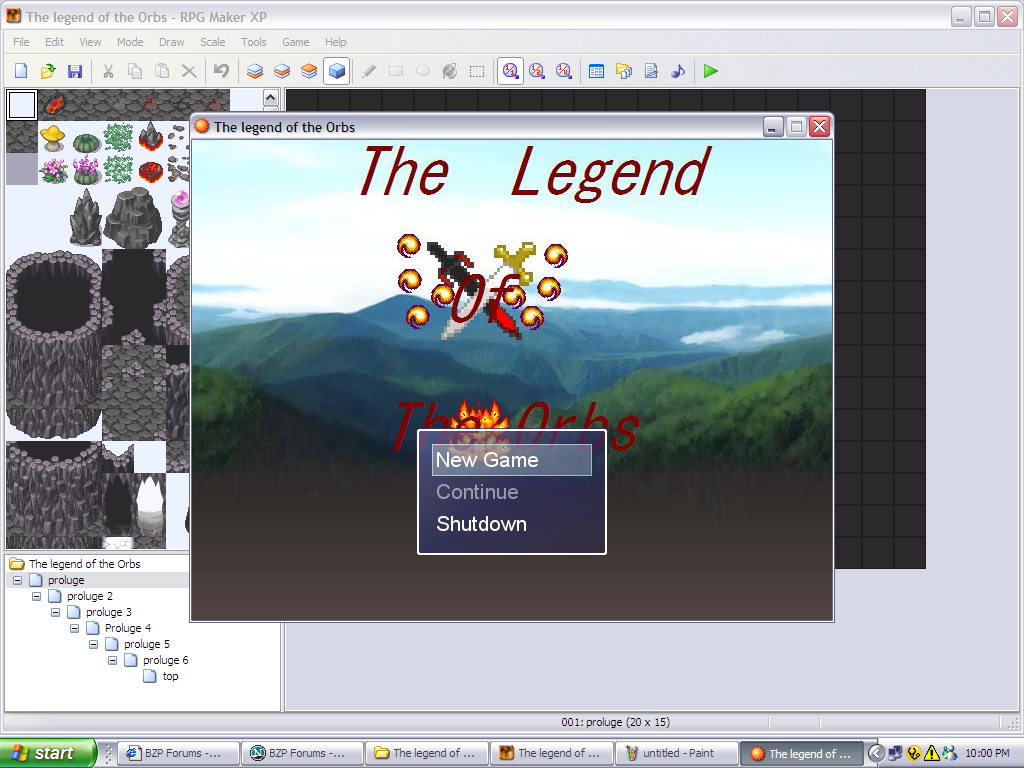1024x768 pixels.
Task: Click the New Project toolbar icon
Action: tap(21, 71)
